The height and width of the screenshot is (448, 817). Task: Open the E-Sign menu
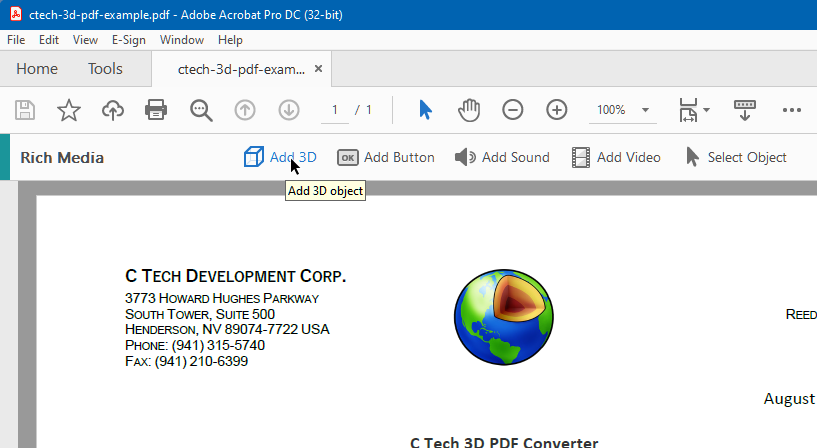coord(129,40)
